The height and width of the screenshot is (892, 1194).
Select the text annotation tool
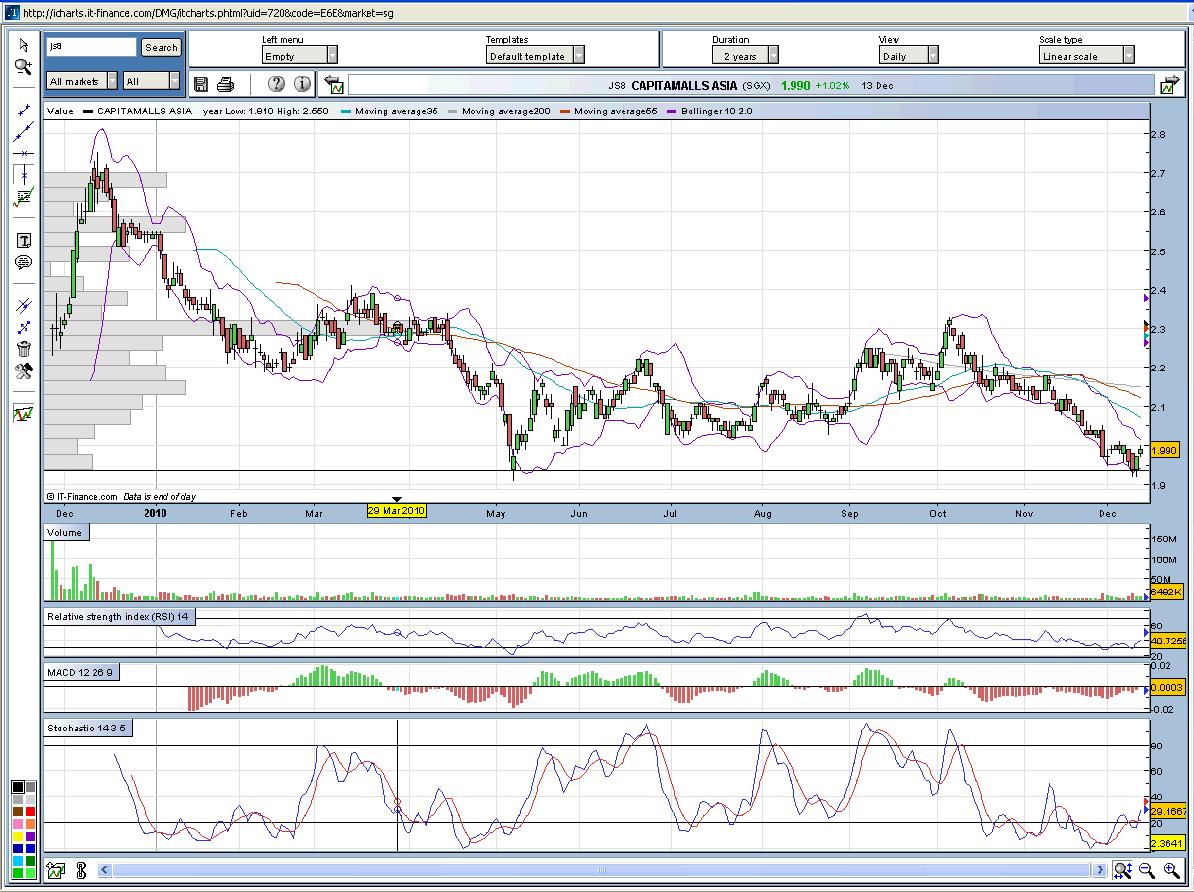(24, 241)
